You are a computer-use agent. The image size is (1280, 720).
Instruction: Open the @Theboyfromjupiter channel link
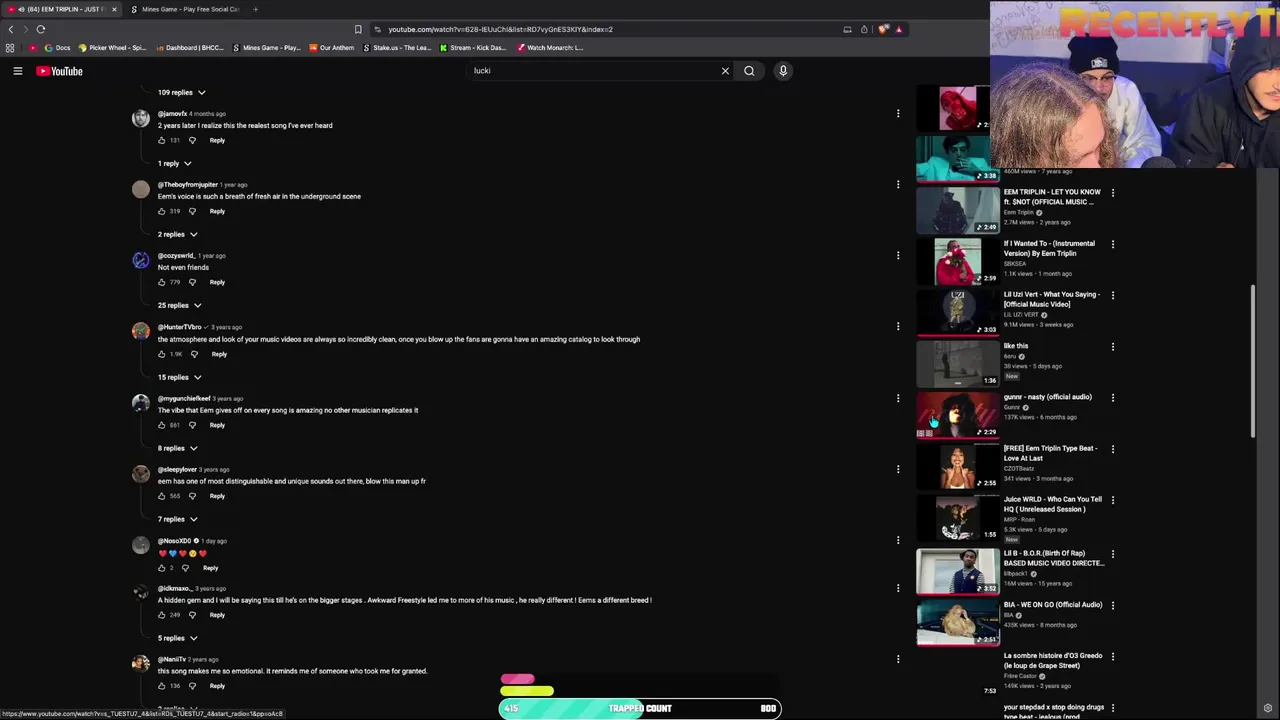[x=187, y=185]
